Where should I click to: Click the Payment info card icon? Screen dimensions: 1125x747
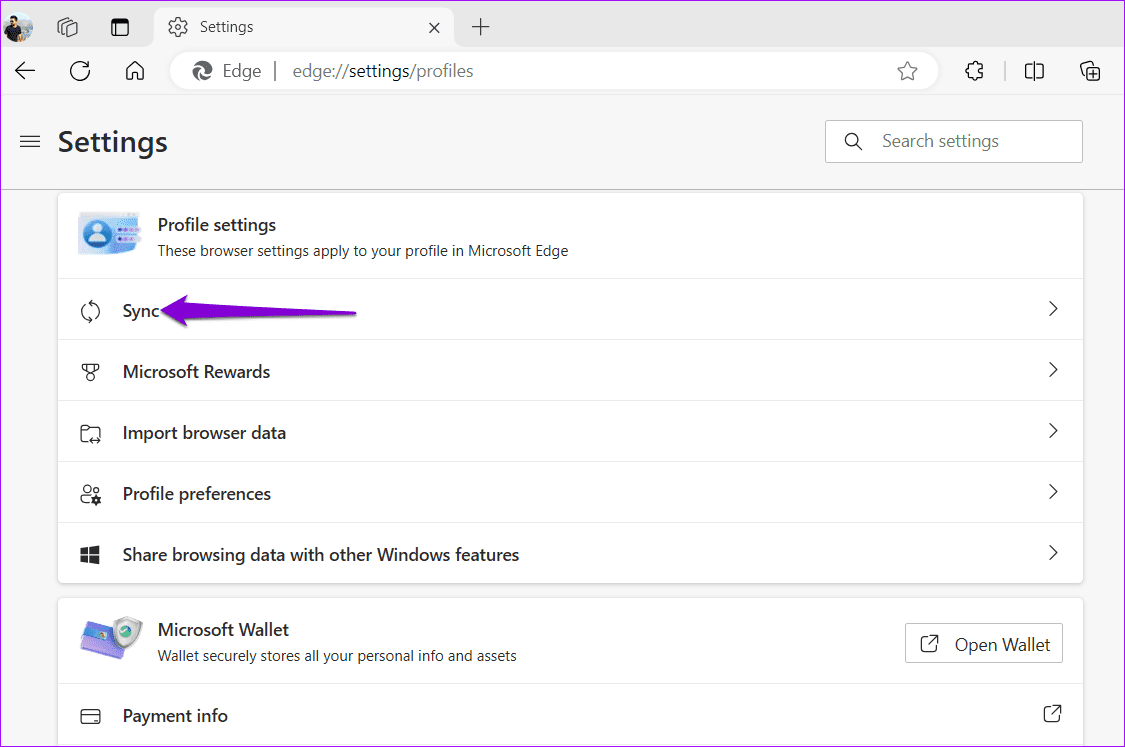[x=90, y=715]
